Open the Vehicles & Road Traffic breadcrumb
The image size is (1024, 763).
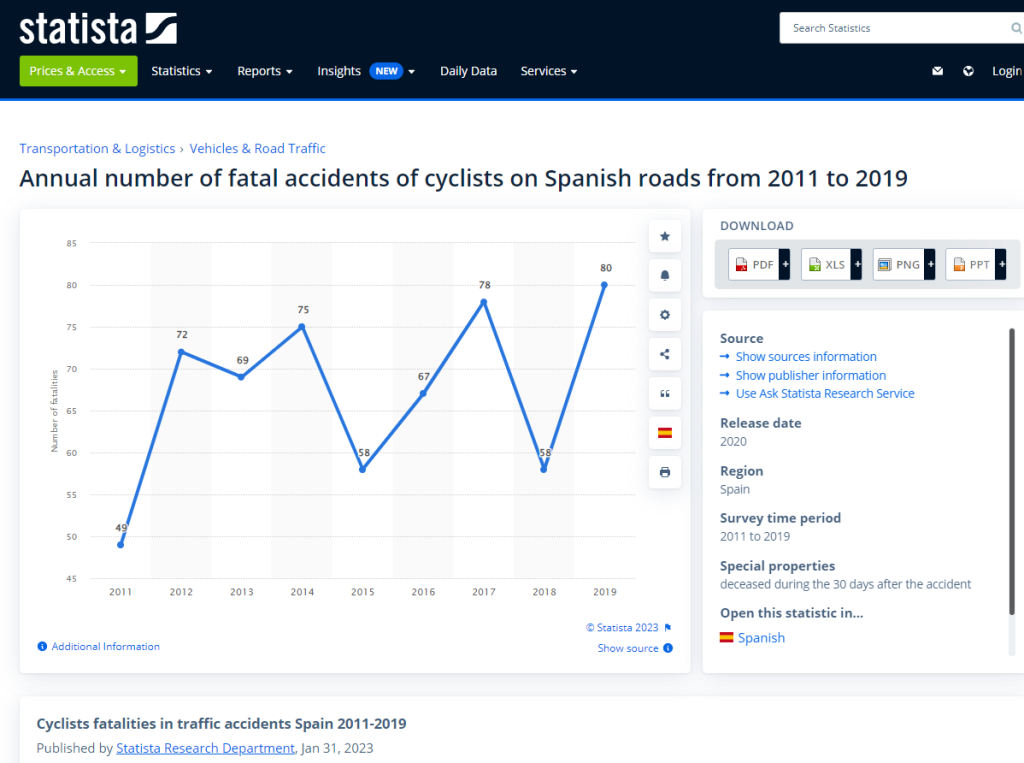(257, 149)
